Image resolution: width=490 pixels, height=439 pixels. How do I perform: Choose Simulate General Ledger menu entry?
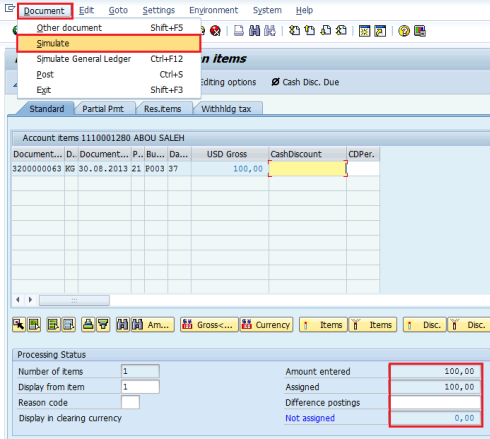[109, 59]
